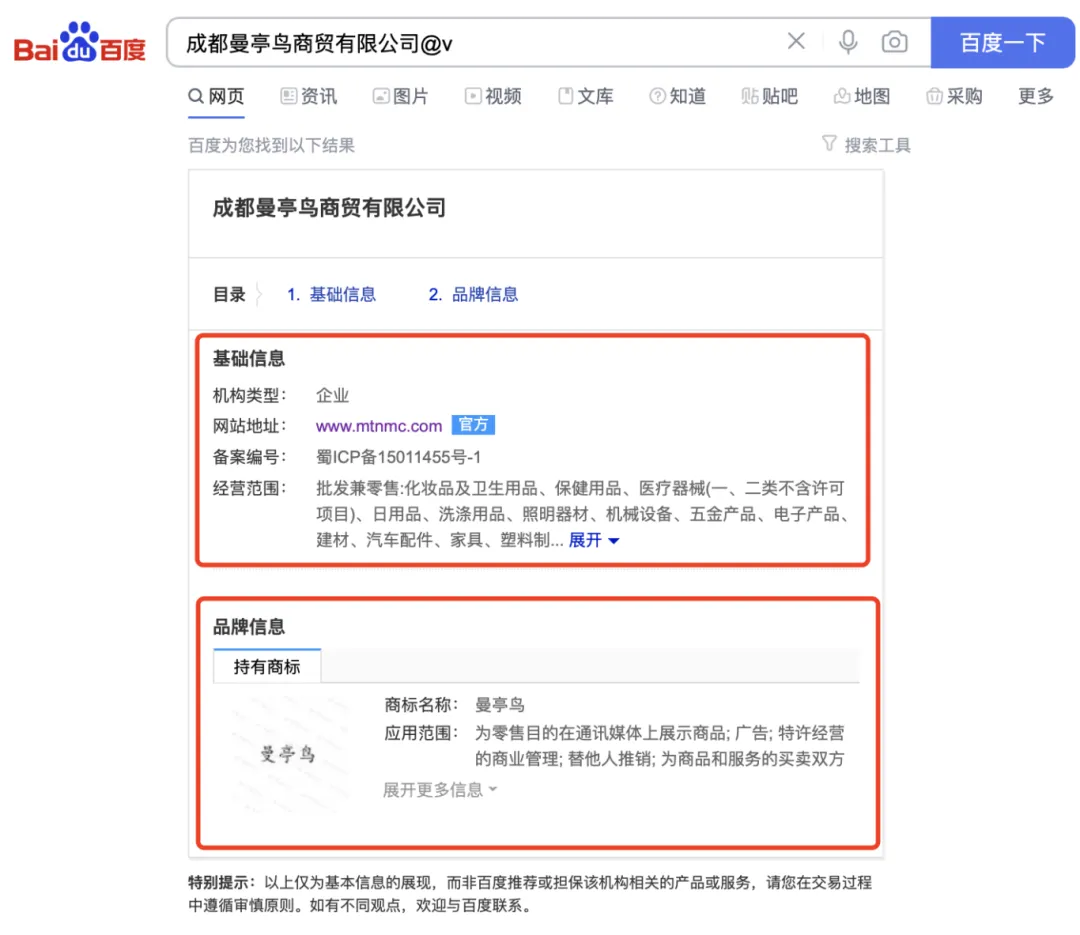The height and width of the screenshot is (935, 1080).
Task: Open the 视频 tab
Action: pyautogui.click(x=493, y=96)
